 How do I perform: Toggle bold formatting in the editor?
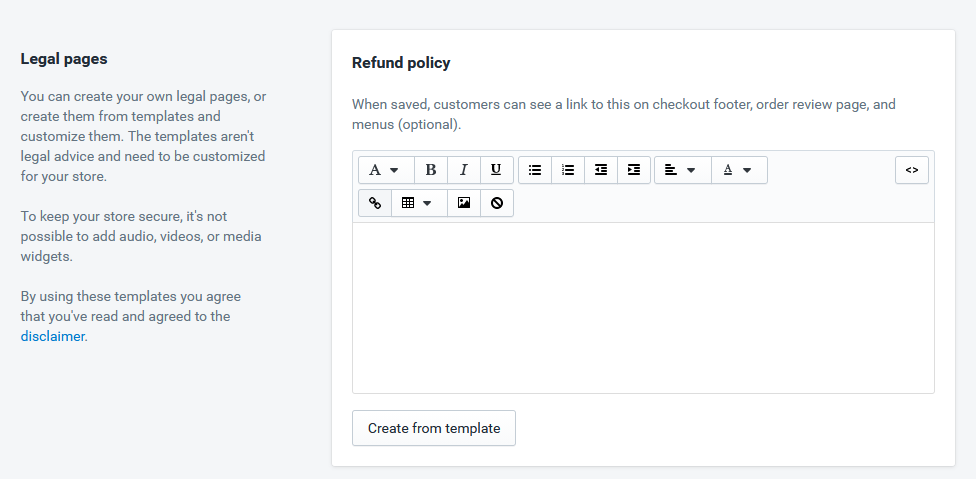pos(431,170)
